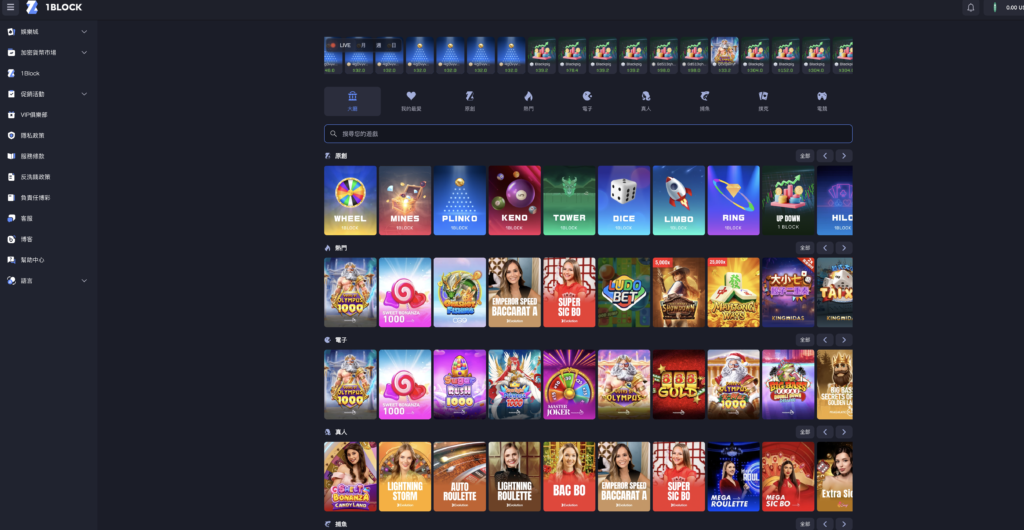This screenshot has width=1024, height=530.
Task: Click 全部 button in 原創 row
Action: click(804, 156)
